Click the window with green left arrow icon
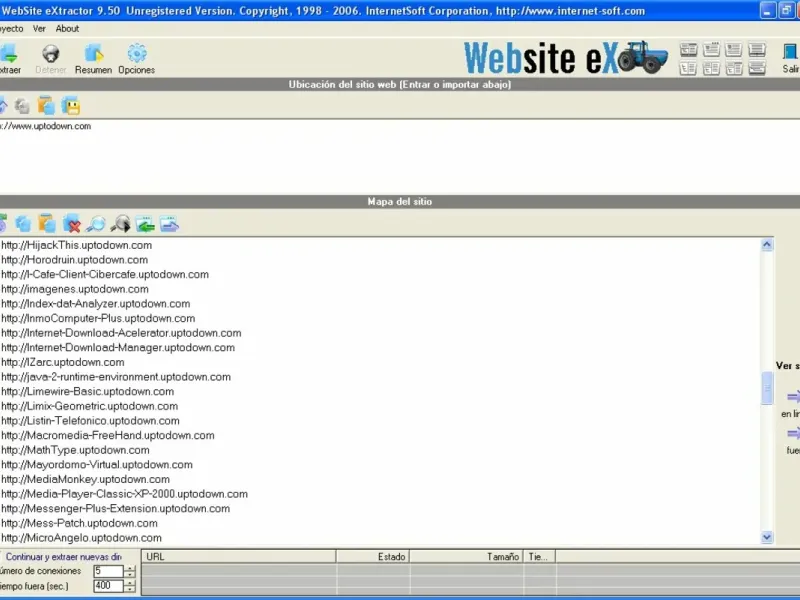This screenshot has height=600, width=800. tap(145, 223)
